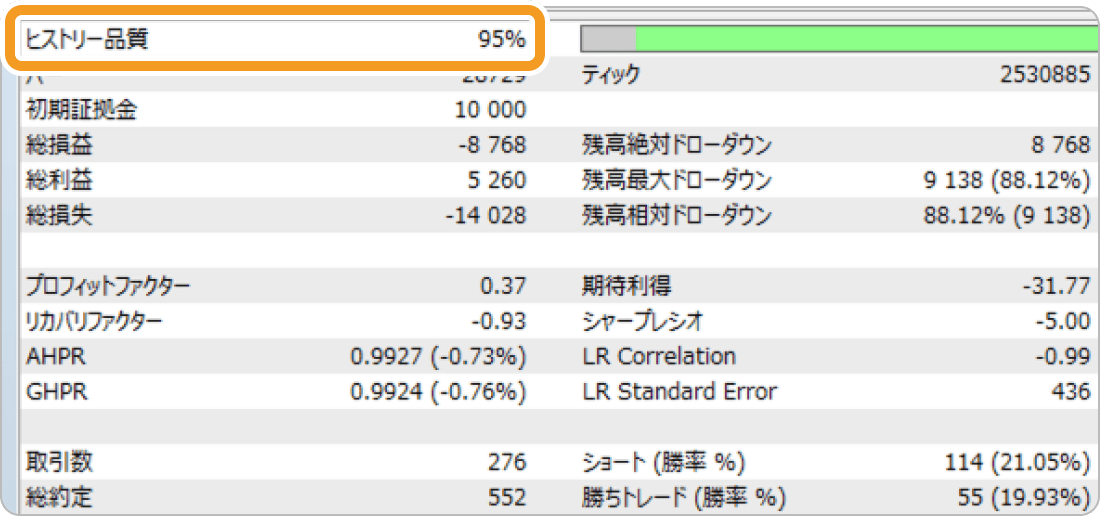Screen dimensions: 1100x516
Task: Click the プロフィットファクター label
Action: pos(107,286)
